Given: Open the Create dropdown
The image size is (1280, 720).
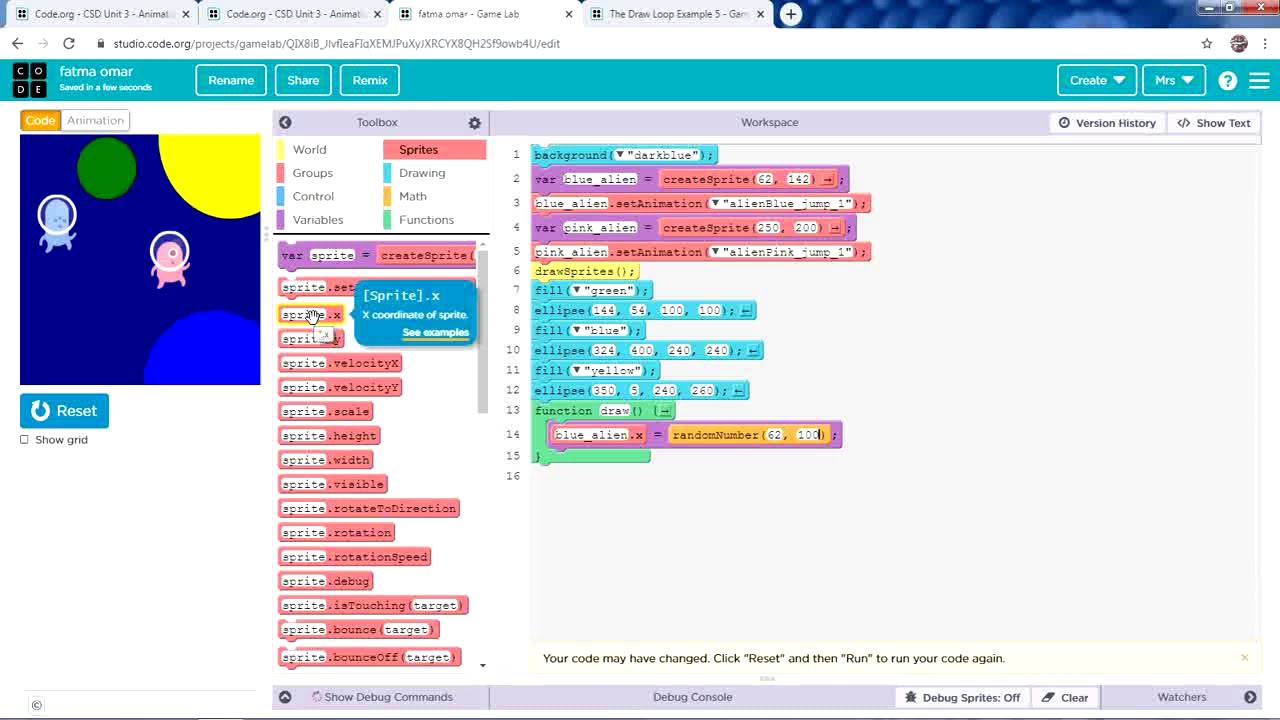Looking at the screenshot, I should tap(1097, 80).
